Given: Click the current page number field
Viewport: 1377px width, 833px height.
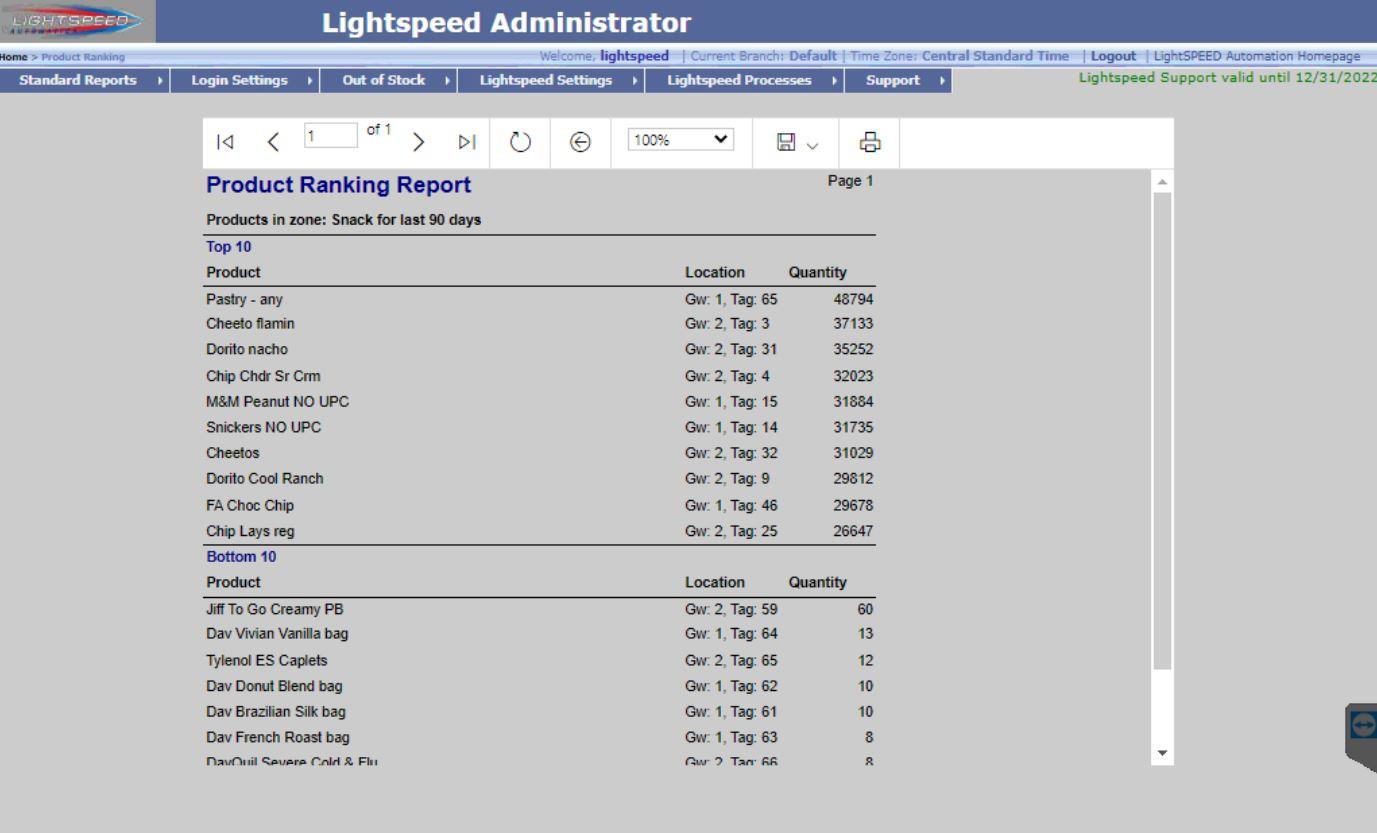Looking at the screenshot, I should 331,134.
